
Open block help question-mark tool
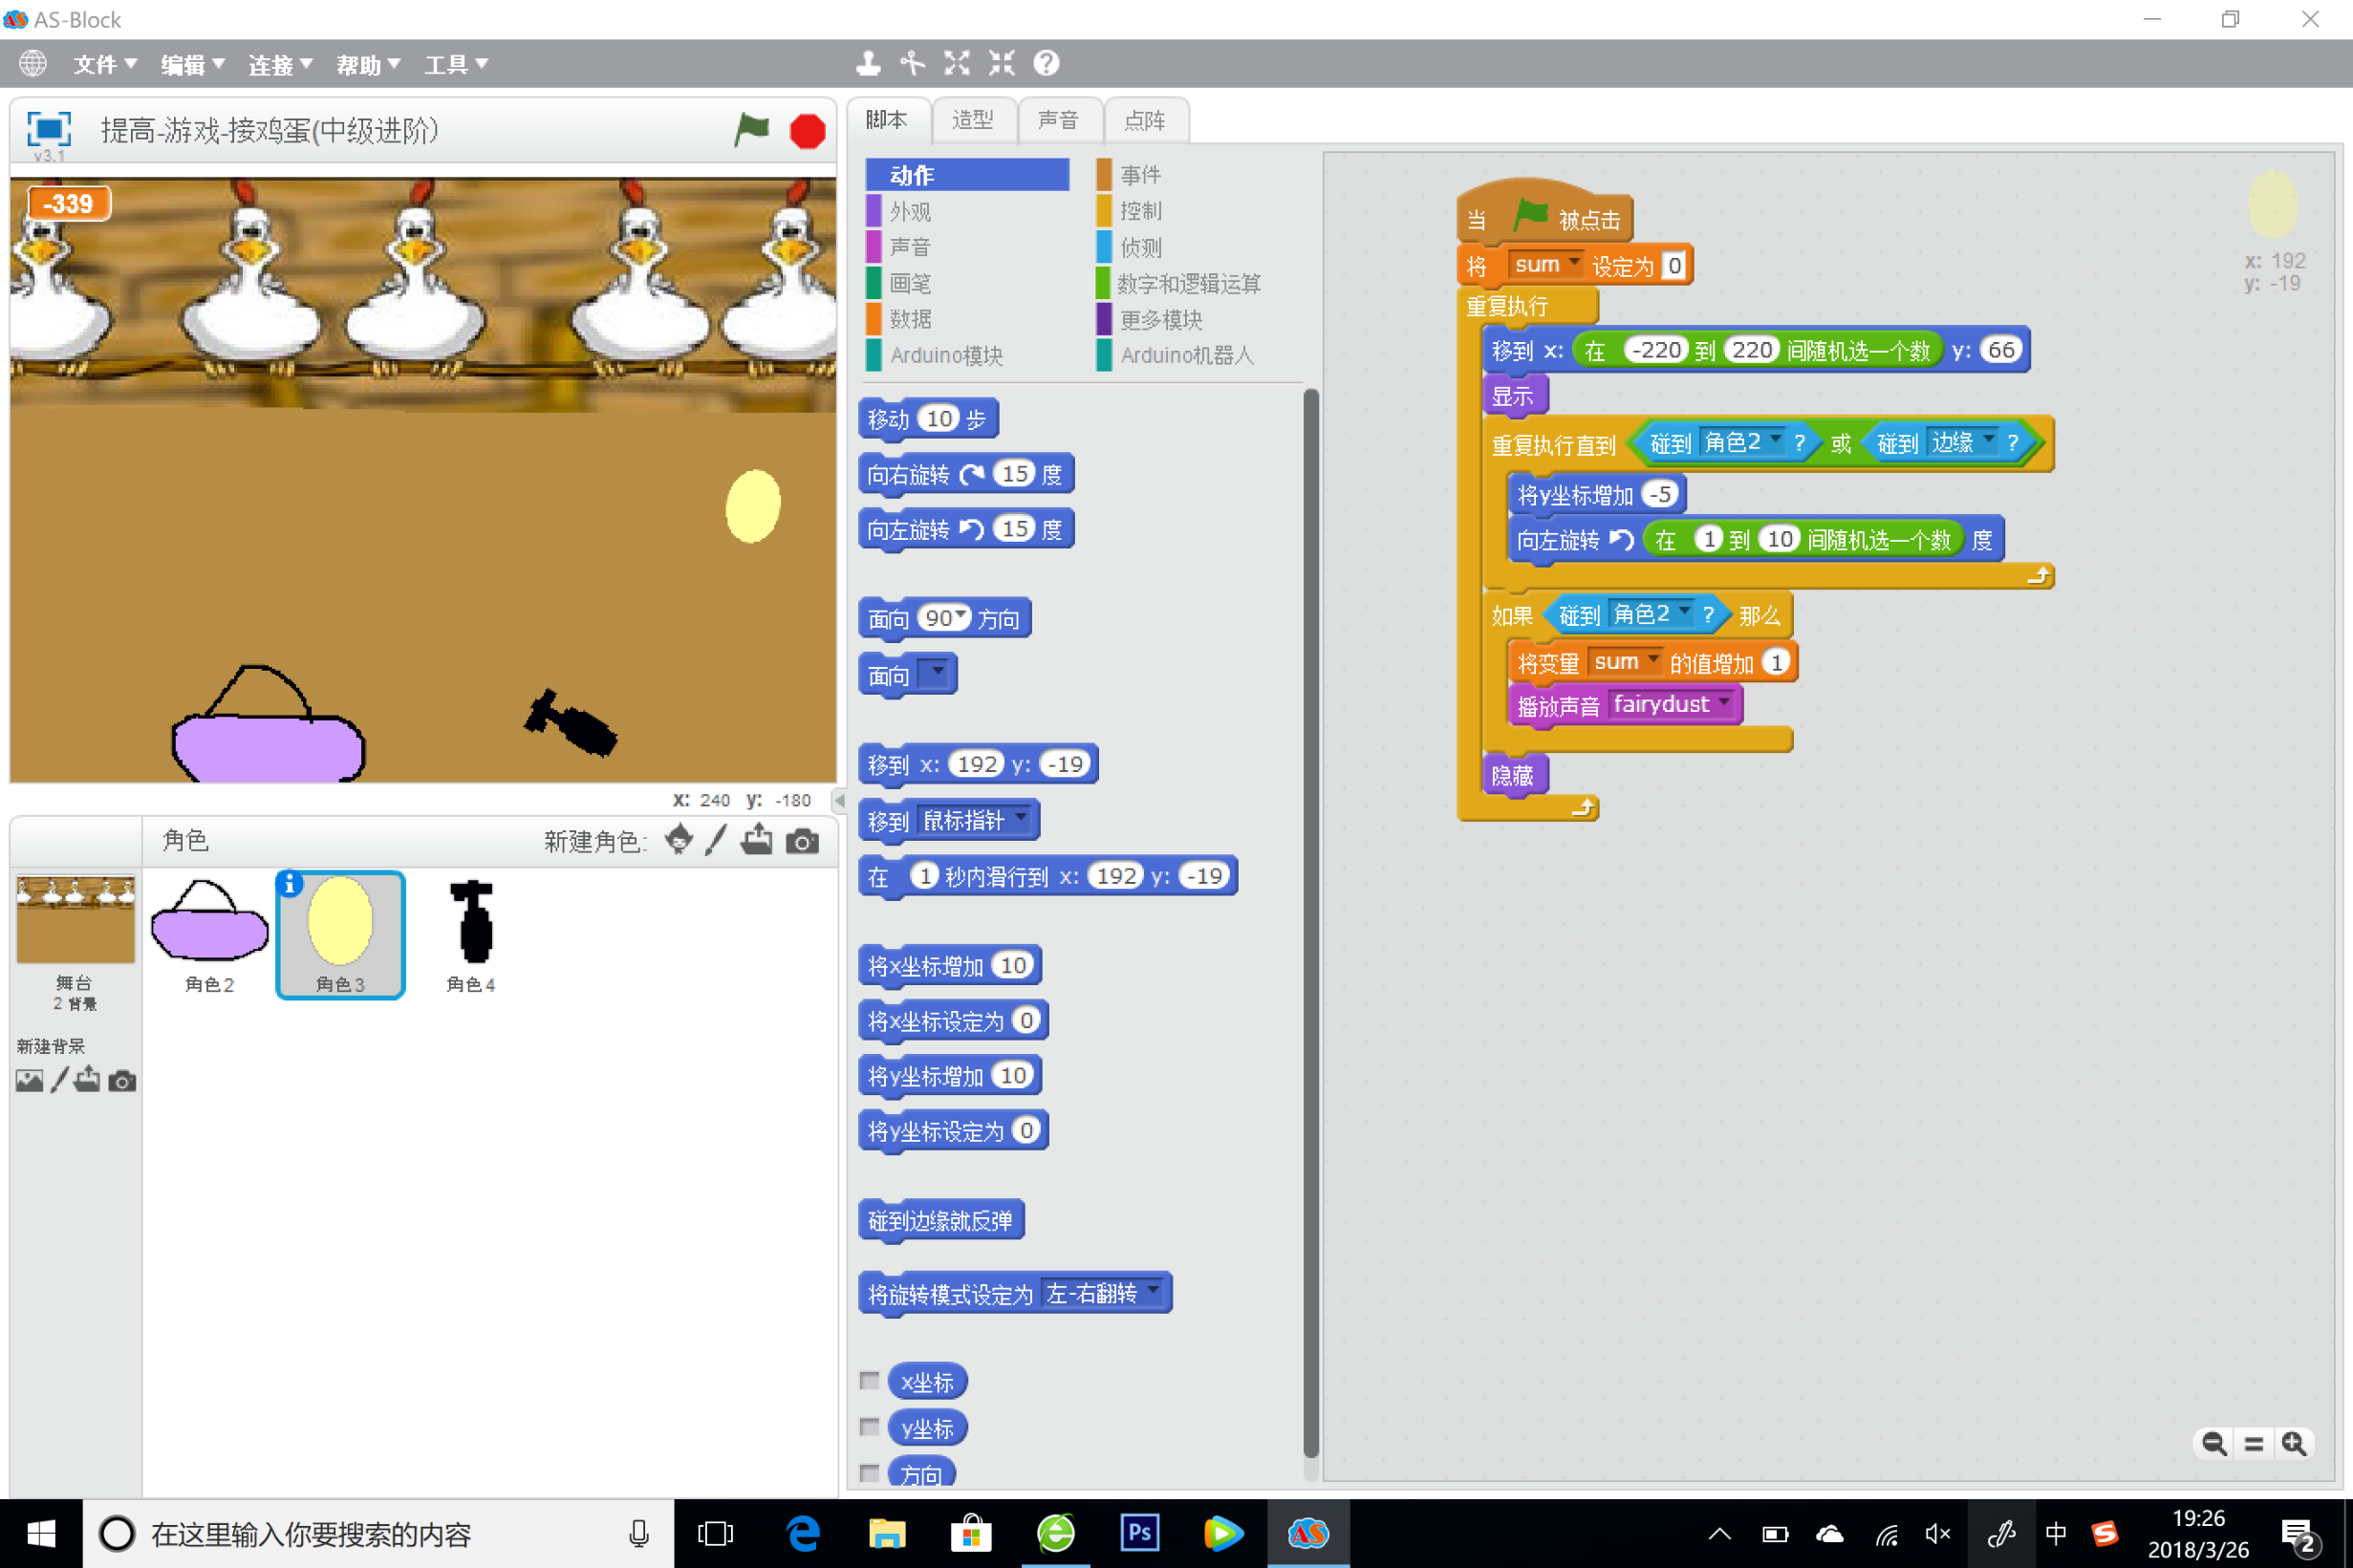coord(1046,64)
